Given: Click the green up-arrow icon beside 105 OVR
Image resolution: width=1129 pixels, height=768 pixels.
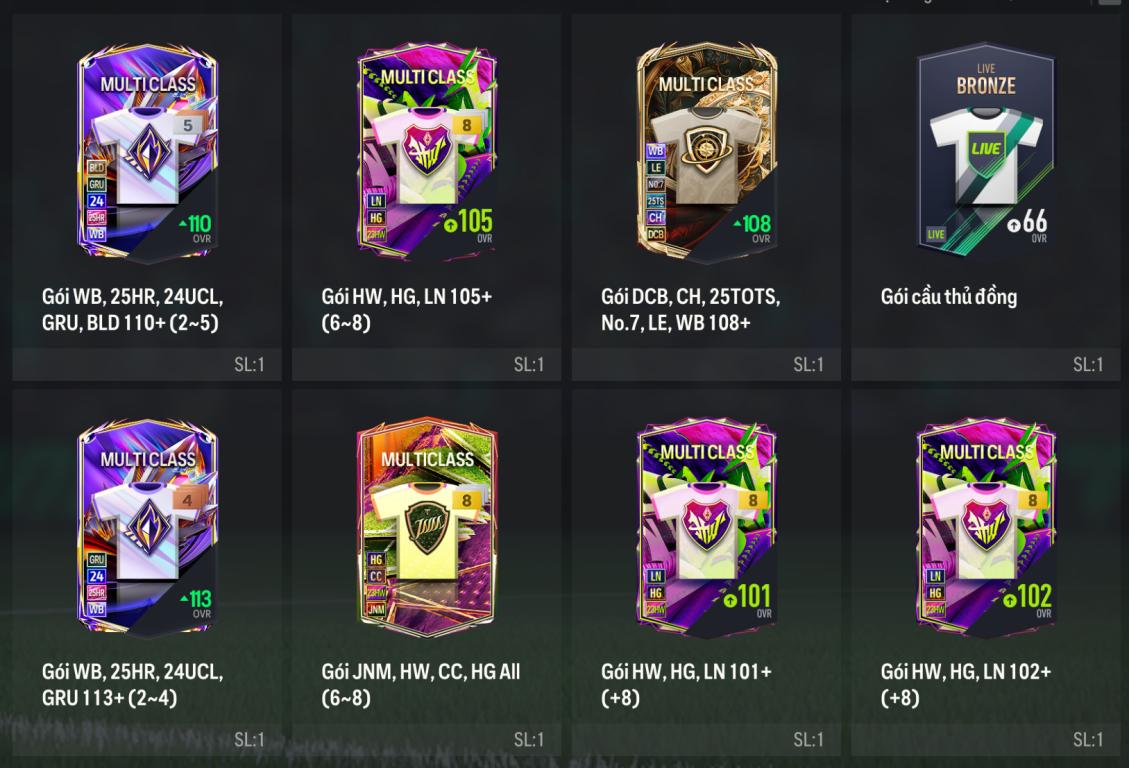Looking at the screenshot, I should click(x=451, y=225).
